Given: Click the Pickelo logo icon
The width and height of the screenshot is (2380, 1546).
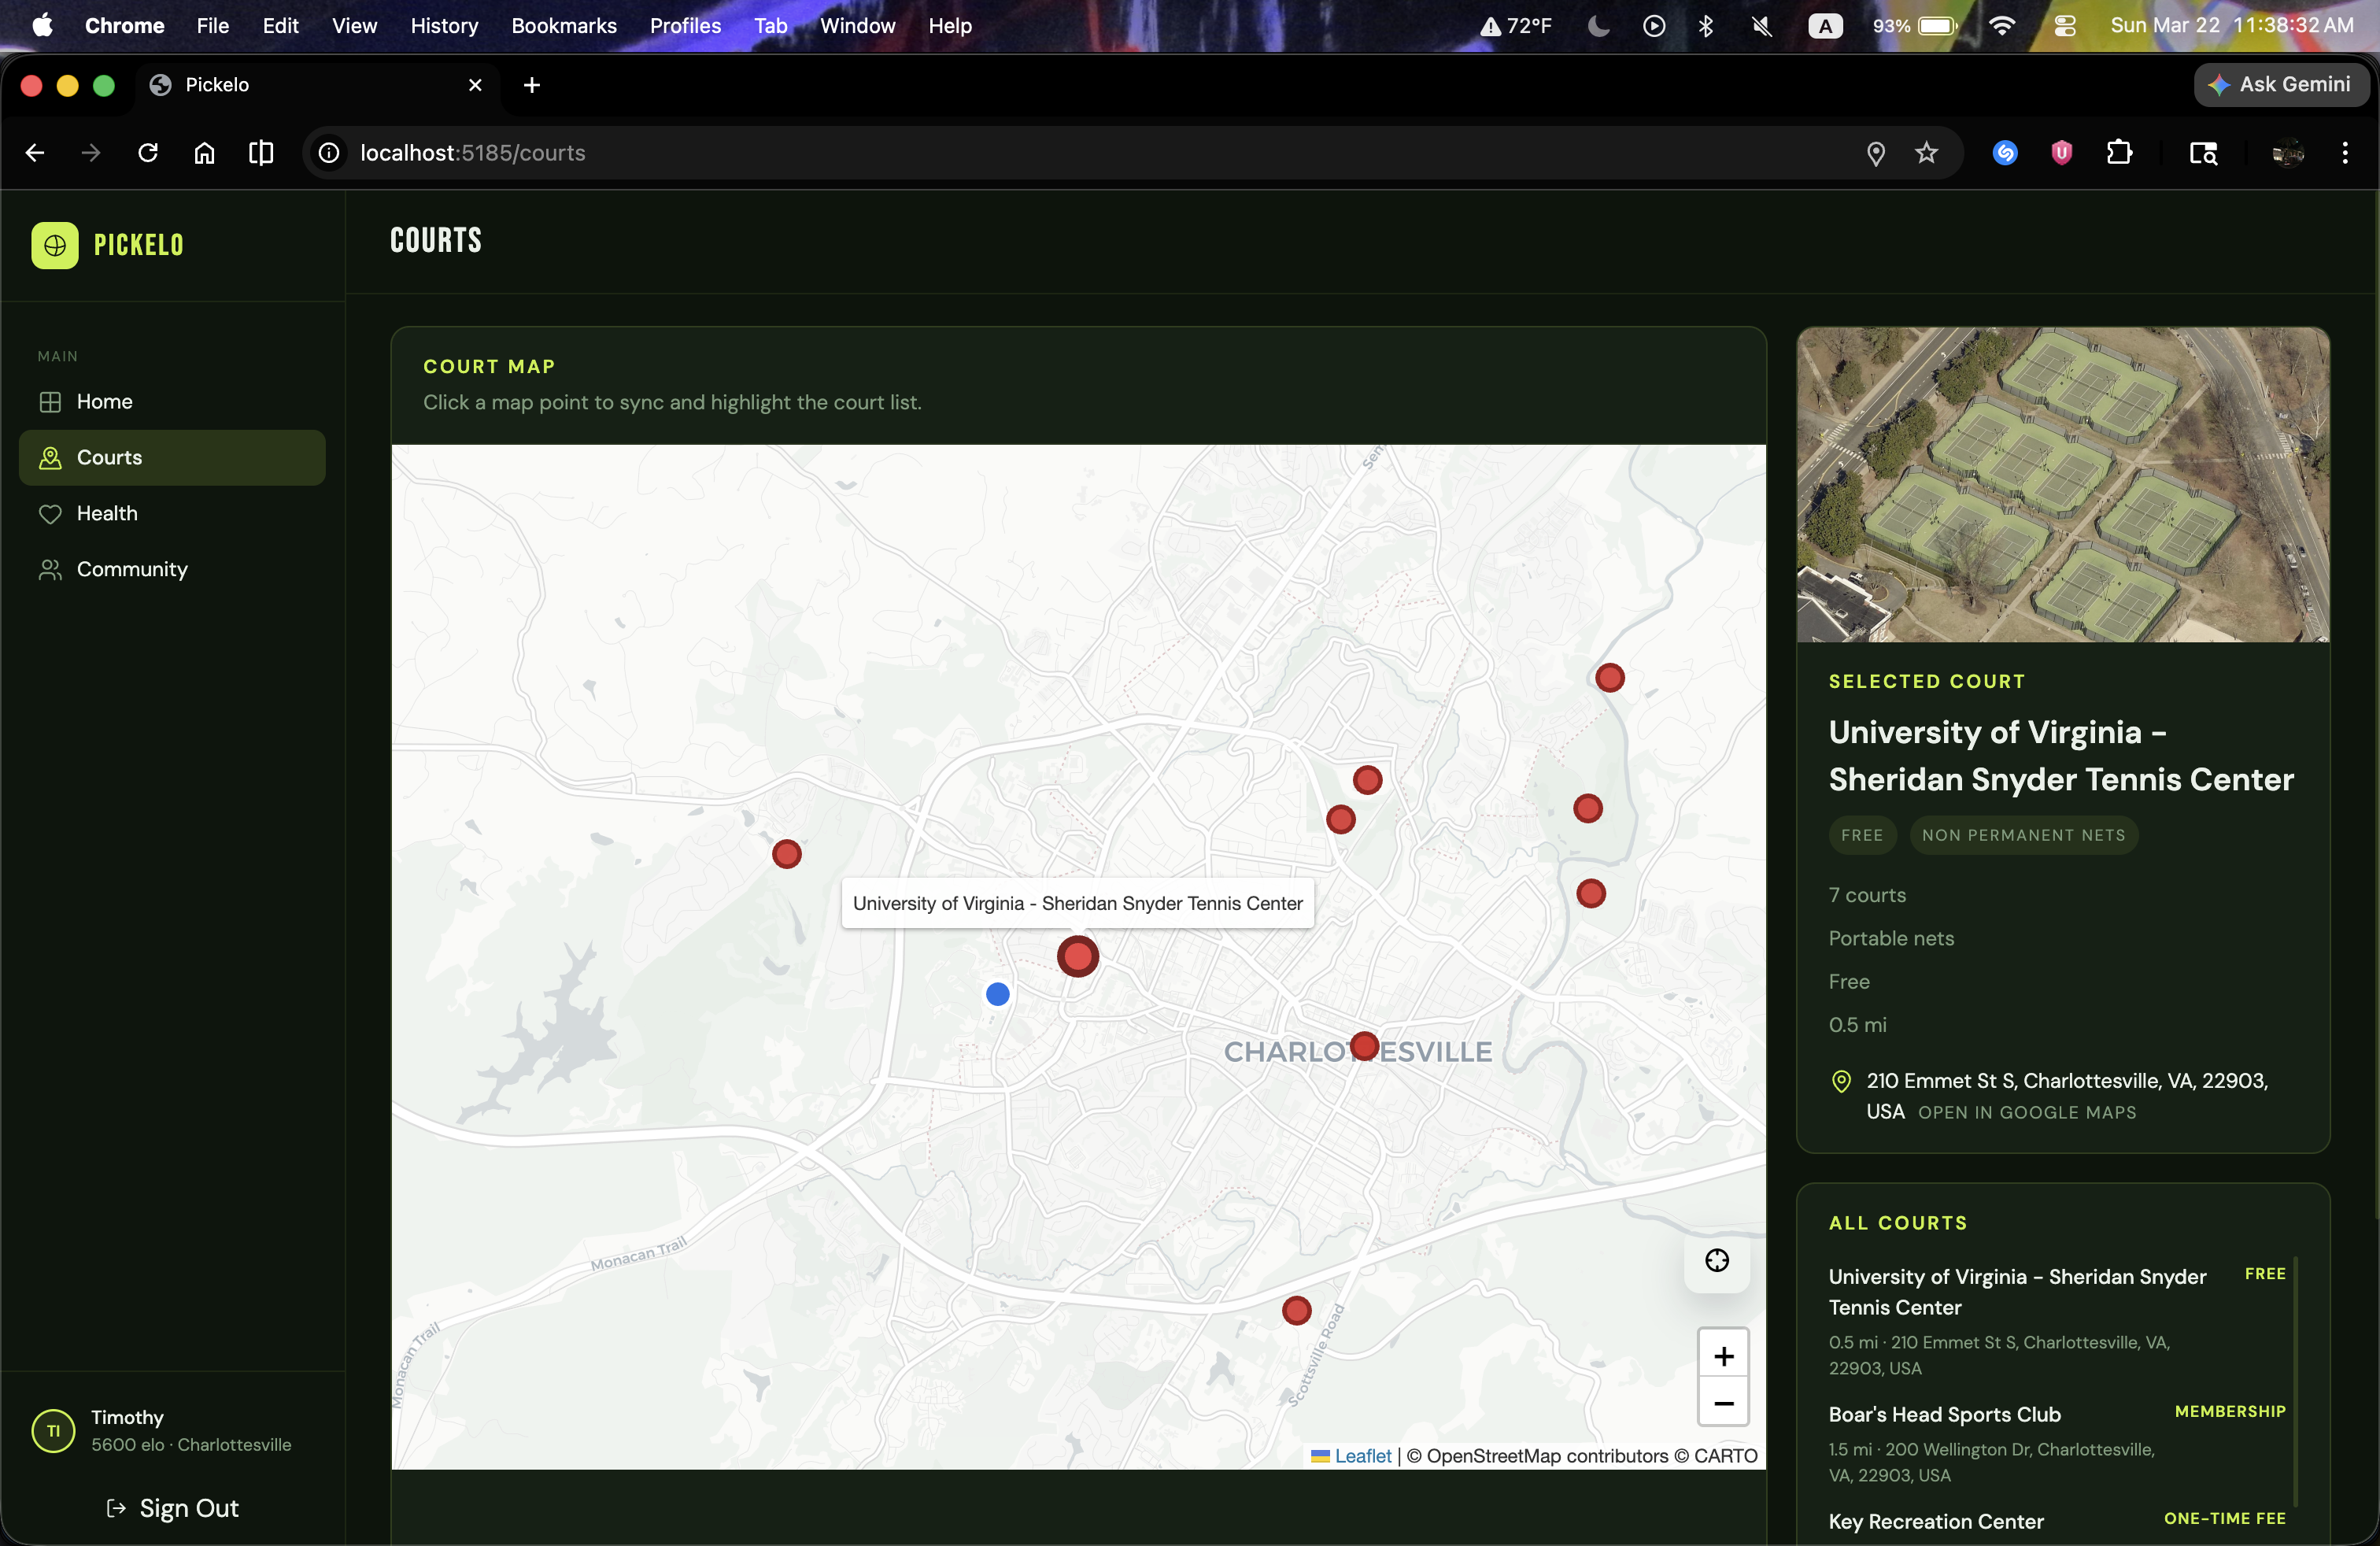Looking at the screenshot, I should pos(55,245).
